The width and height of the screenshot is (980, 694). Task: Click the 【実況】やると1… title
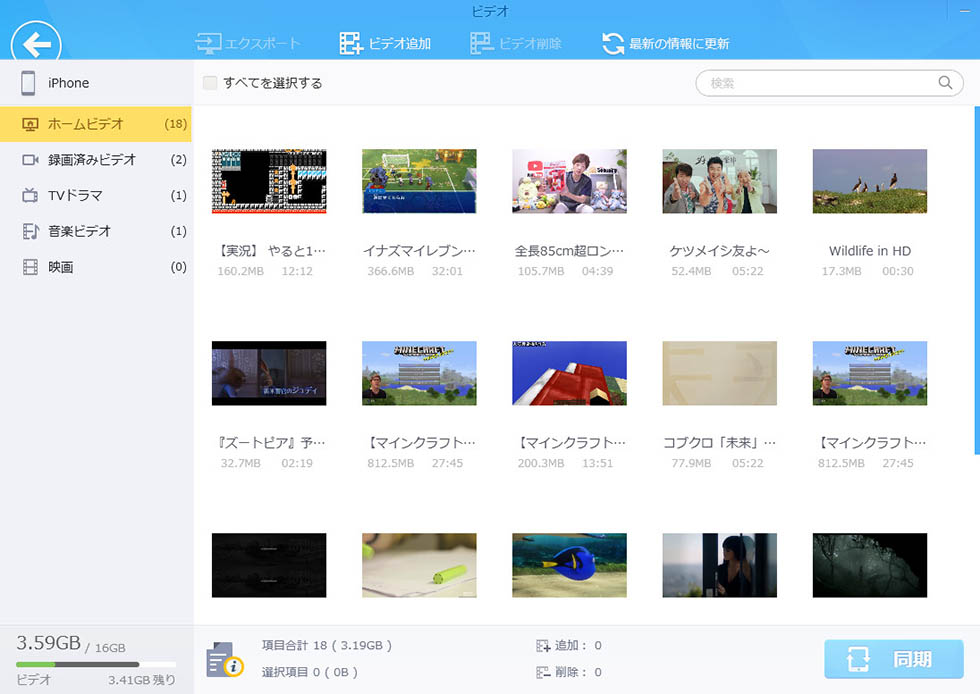click(271, 251)
